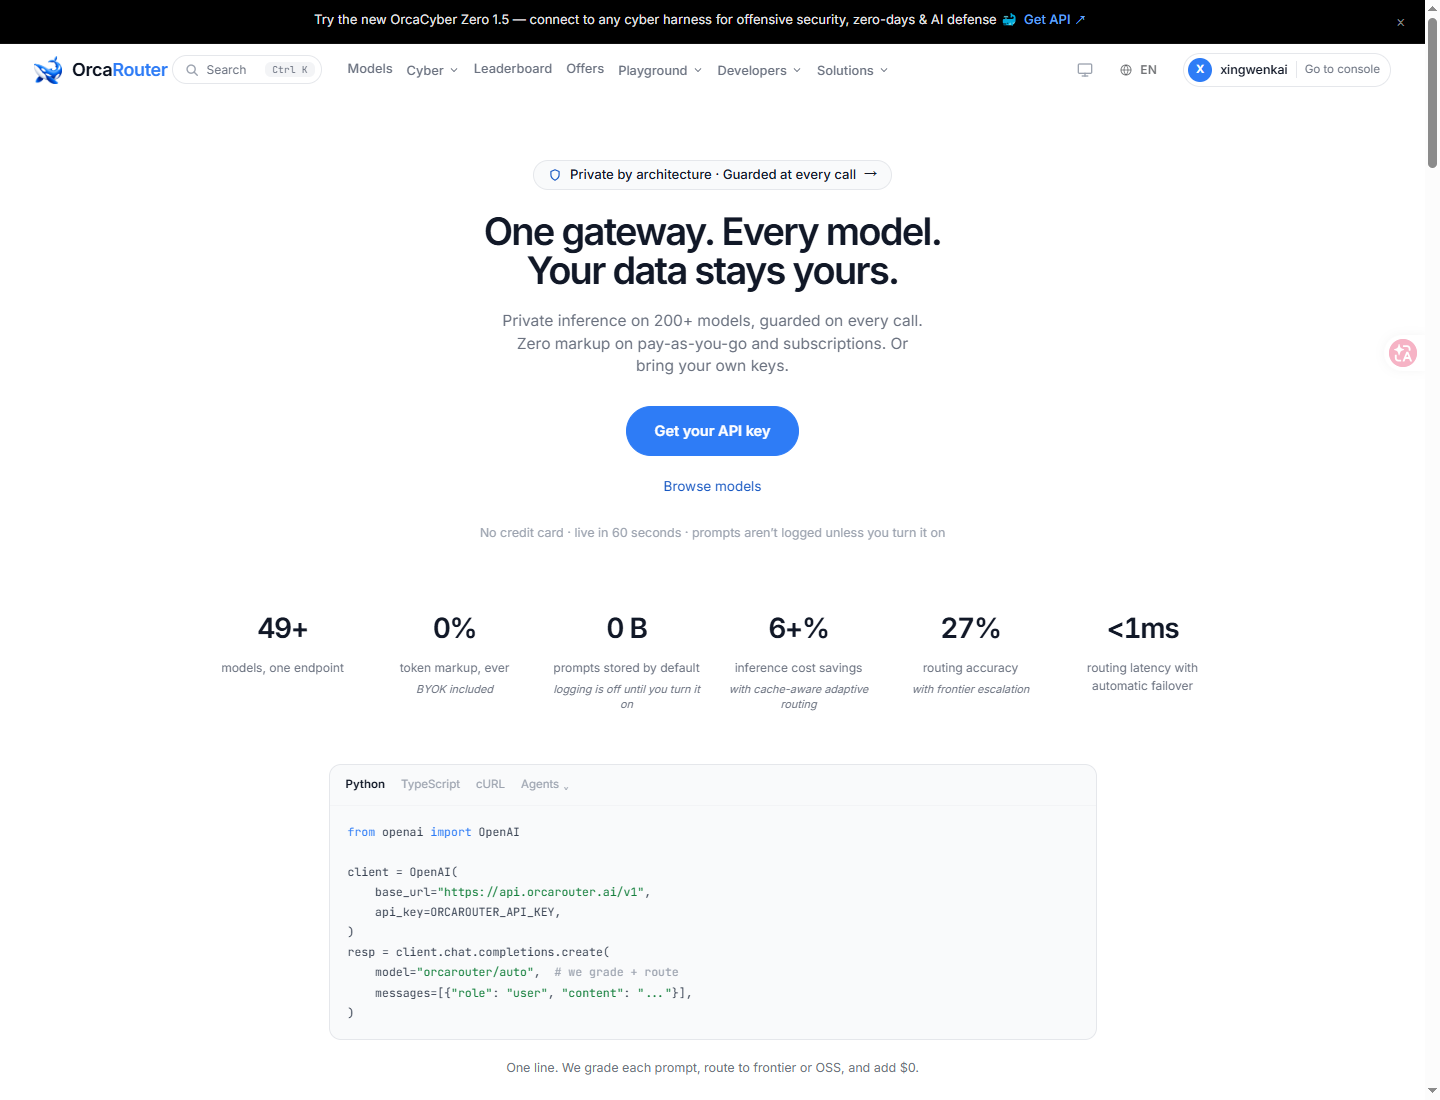Viewport: 1440px width, 1100px height.
Task: Expand the Developers dropdown menu
Action: click(x=759, y=70)
